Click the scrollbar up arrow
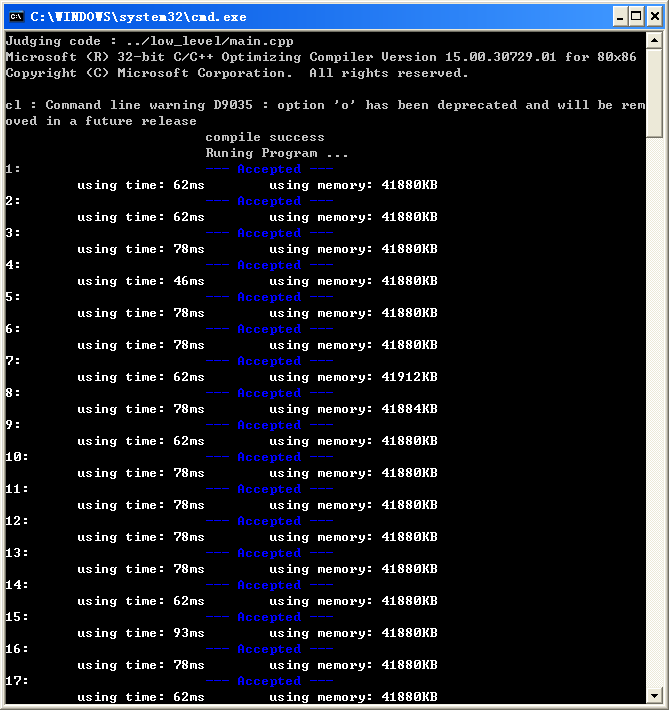The image size is (669, 710). click(x=654, y=41)
